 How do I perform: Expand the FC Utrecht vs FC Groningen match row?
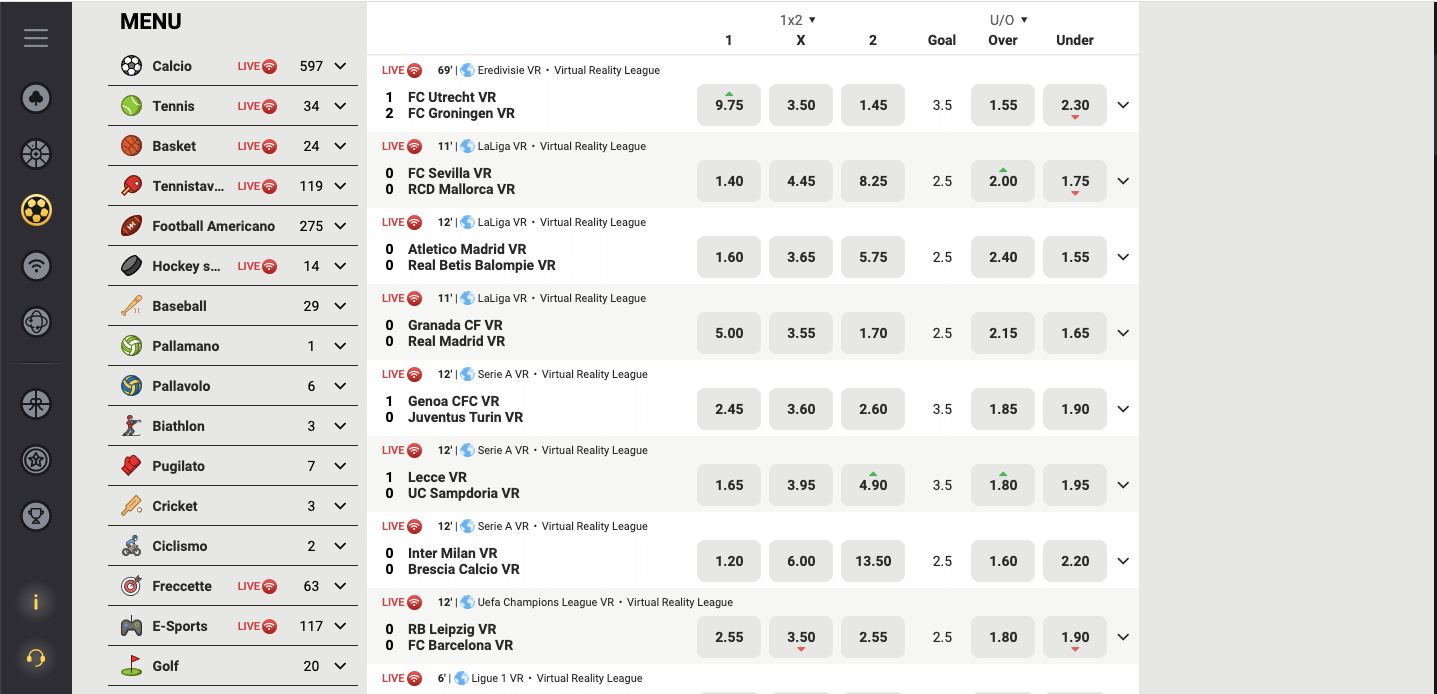[1122, 105]
